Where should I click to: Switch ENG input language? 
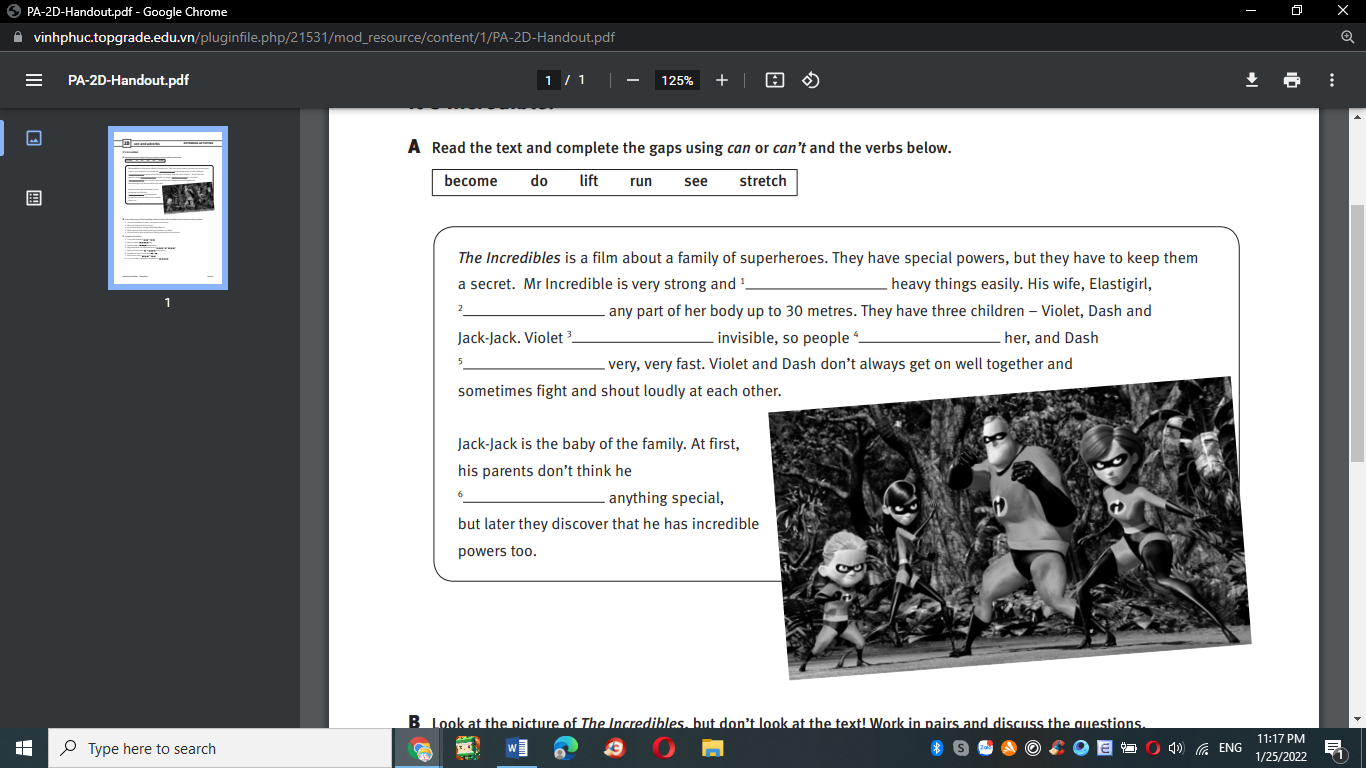click(1230, 748)
